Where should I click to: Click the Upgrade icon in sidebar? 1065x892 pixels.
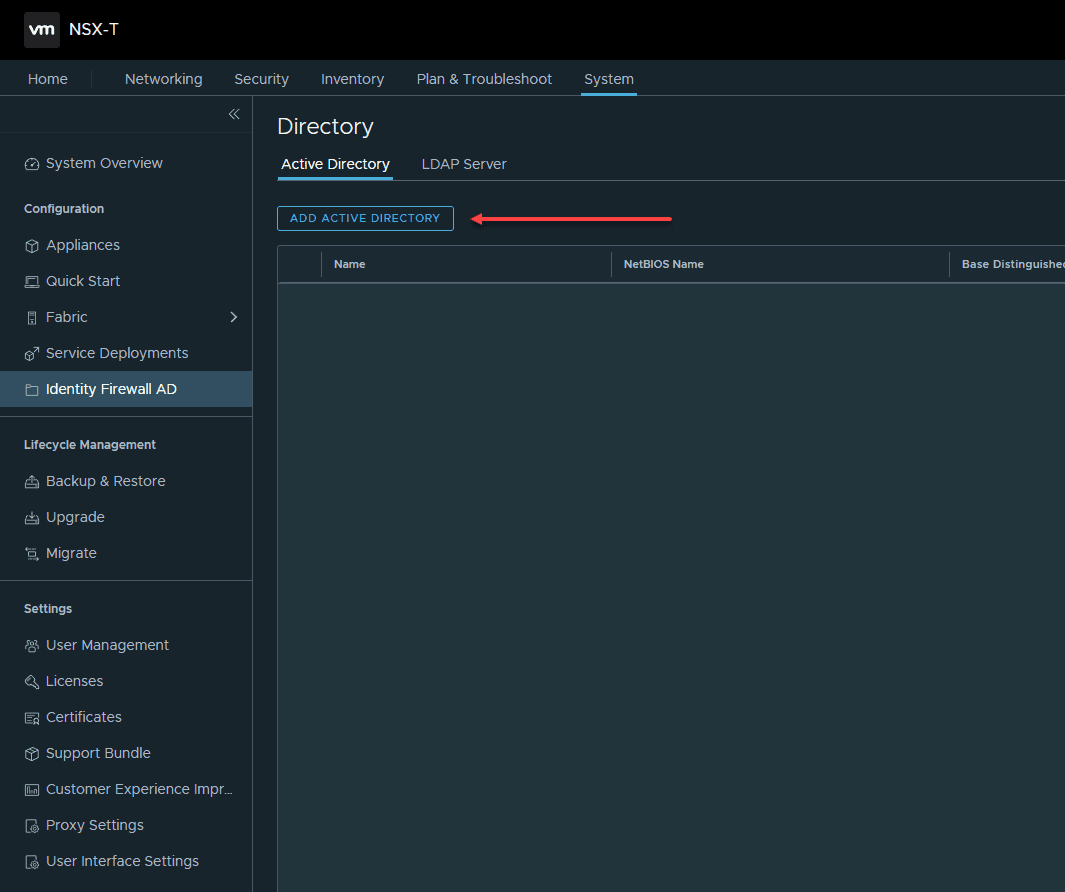pyautogui.click(x=32, y=518)
